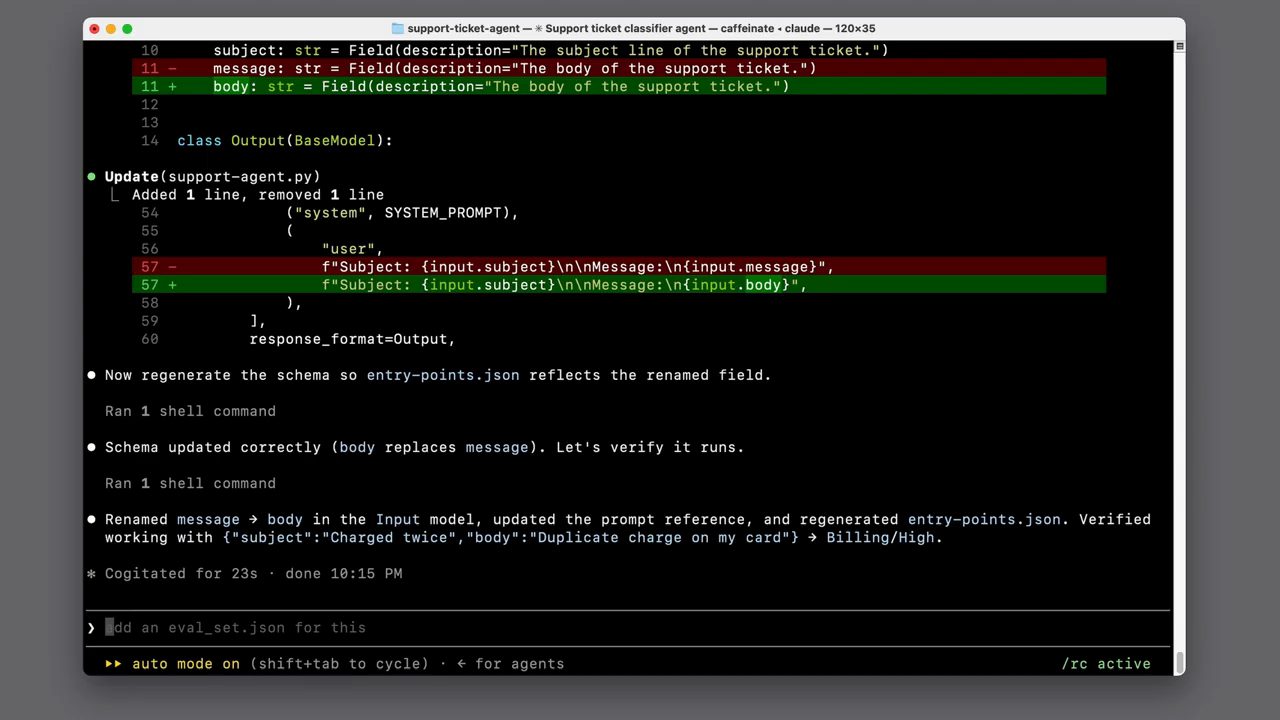1280x720 pixels.
Task: Click the 'Cogitated for 23s' status line
Action: (181, 574)
